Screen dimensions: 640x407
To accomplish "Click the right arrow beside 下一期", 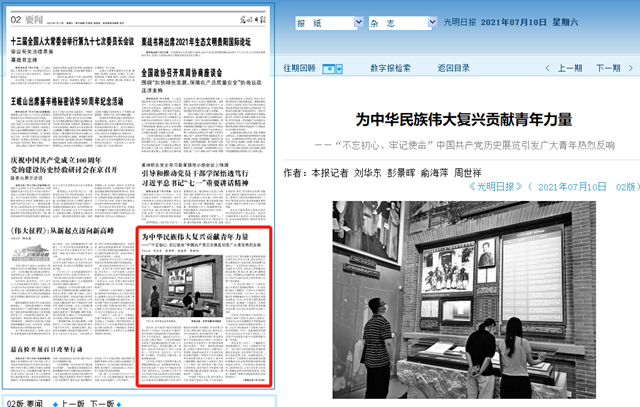I will pos(632,68).
